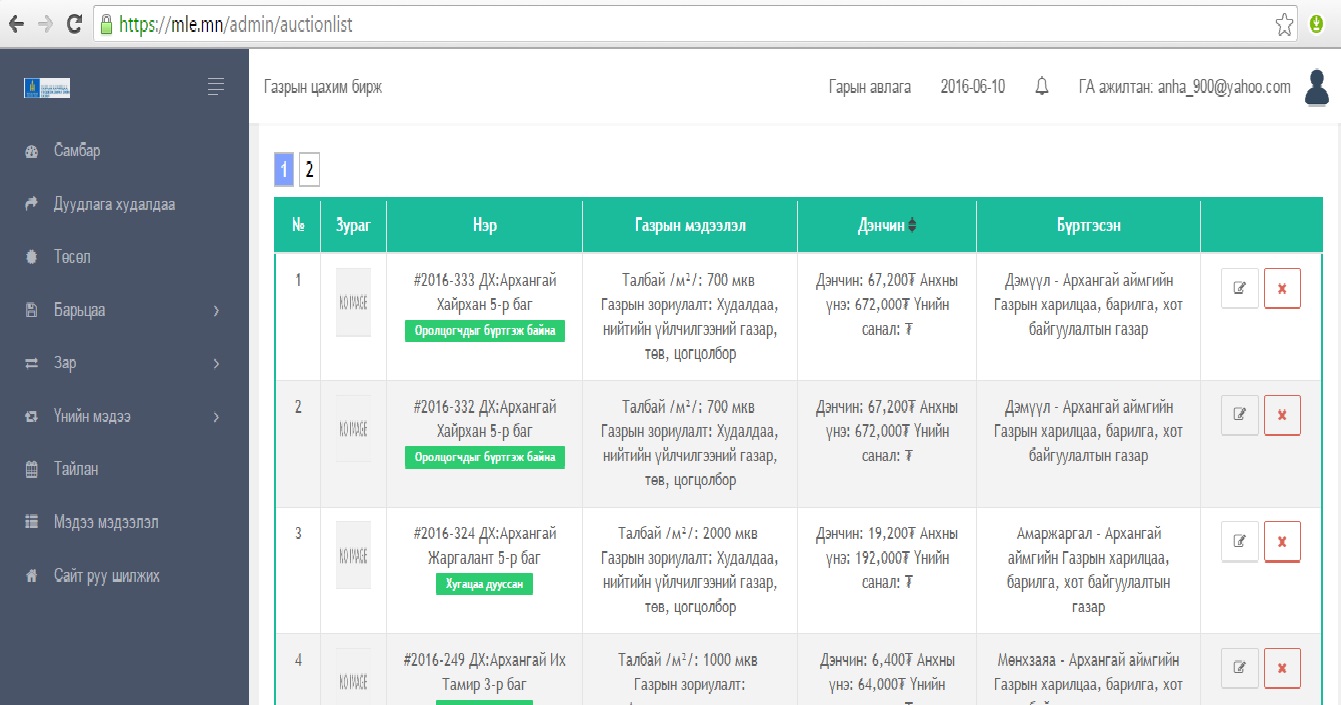Open the notifications bell icon
Viewport: 1341px width, 705px height.
click(x=1042, y=87)
